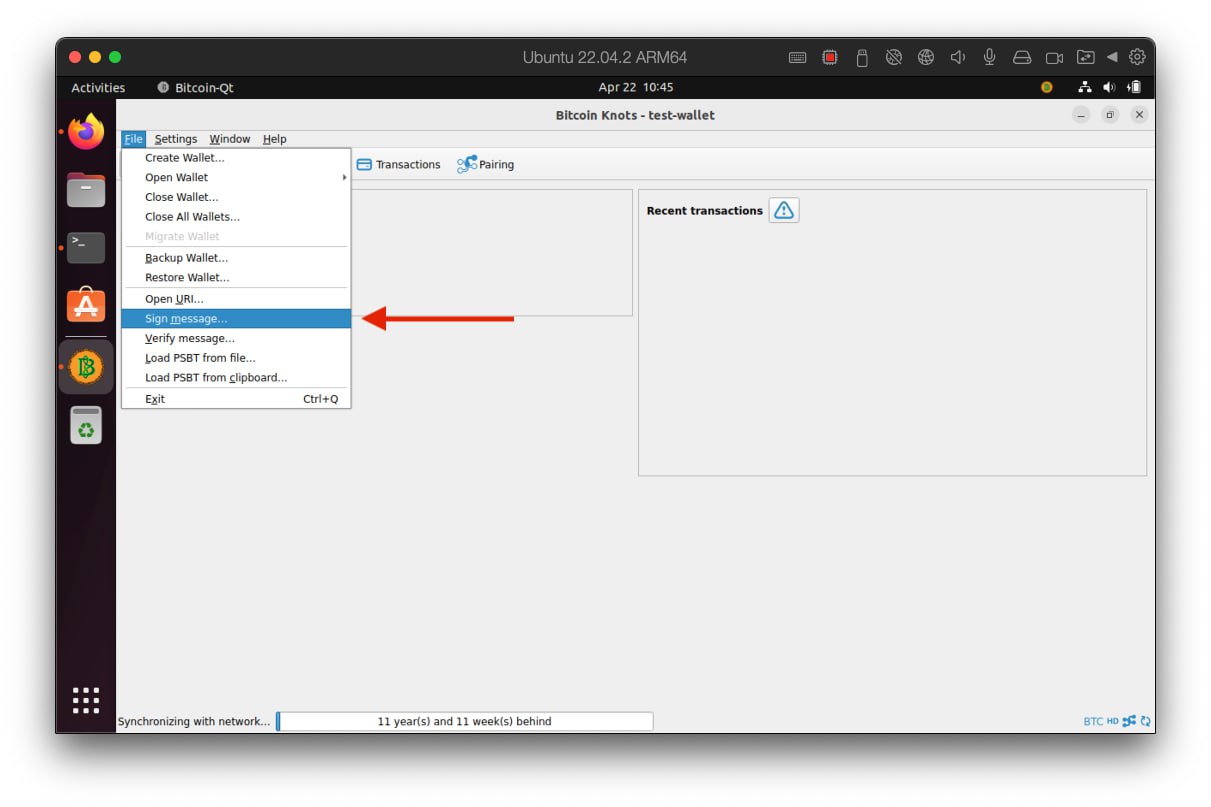Click the USB device icon in VM title bar
This screenshot has width=1211, height=807.
tap(862, 57)
